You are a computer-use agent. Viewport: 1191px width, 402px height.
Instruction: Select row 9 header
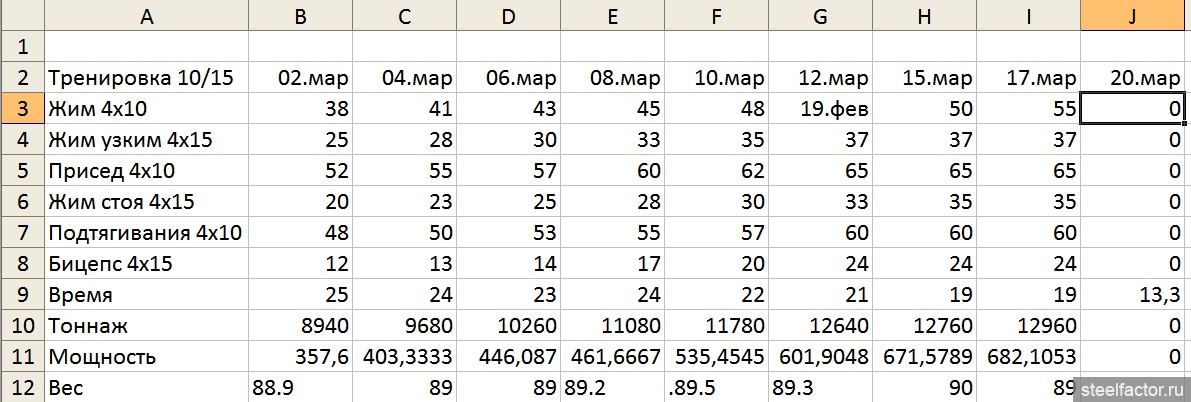tap(21, 295)
